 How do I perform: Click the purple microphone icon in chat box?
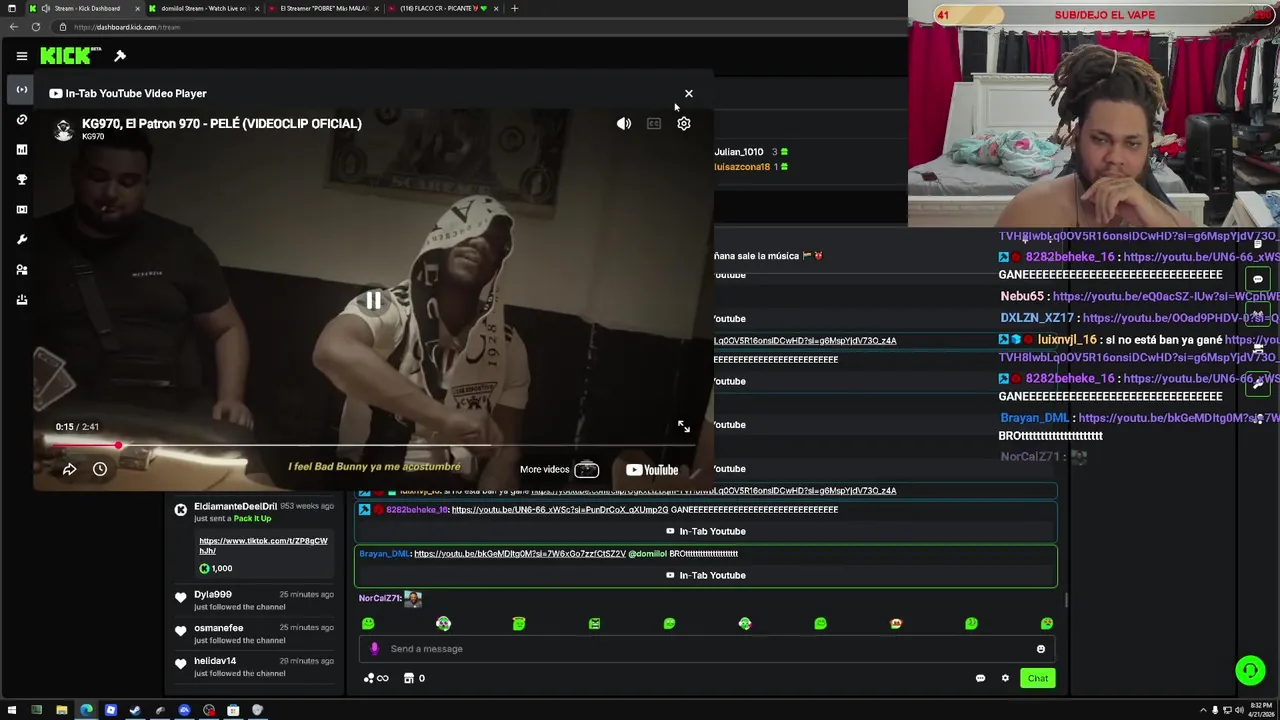coord(374,649)
